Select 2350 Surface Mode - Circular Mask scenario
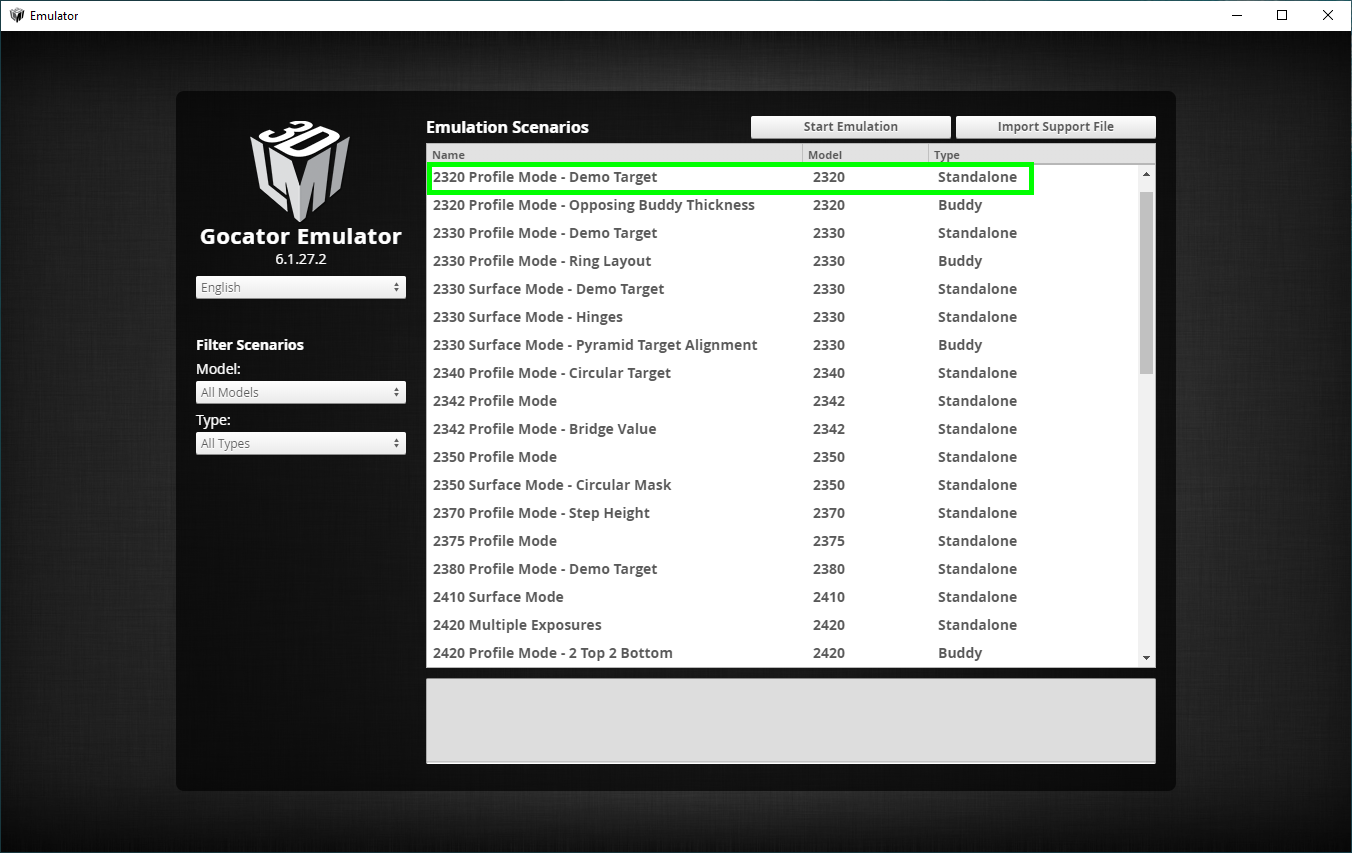 [552, 485]
